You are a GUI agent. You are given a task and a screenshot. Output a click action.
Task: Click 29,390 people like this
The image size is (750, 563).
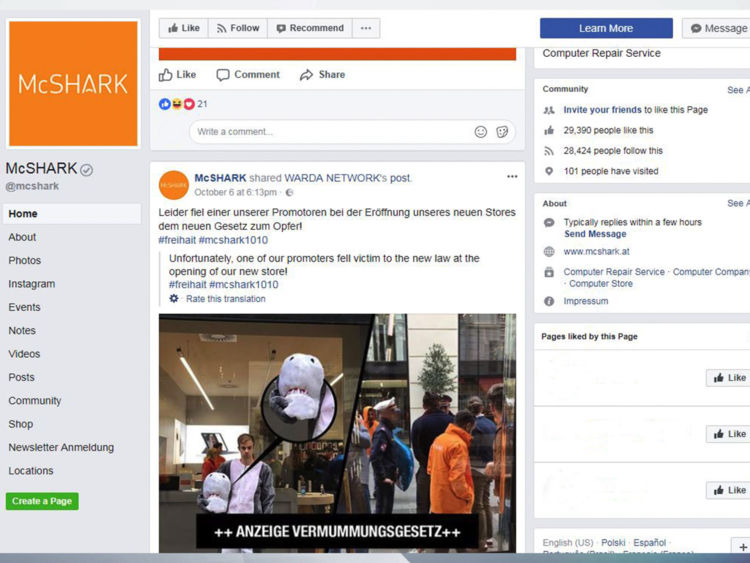click(x=608, y=131)
